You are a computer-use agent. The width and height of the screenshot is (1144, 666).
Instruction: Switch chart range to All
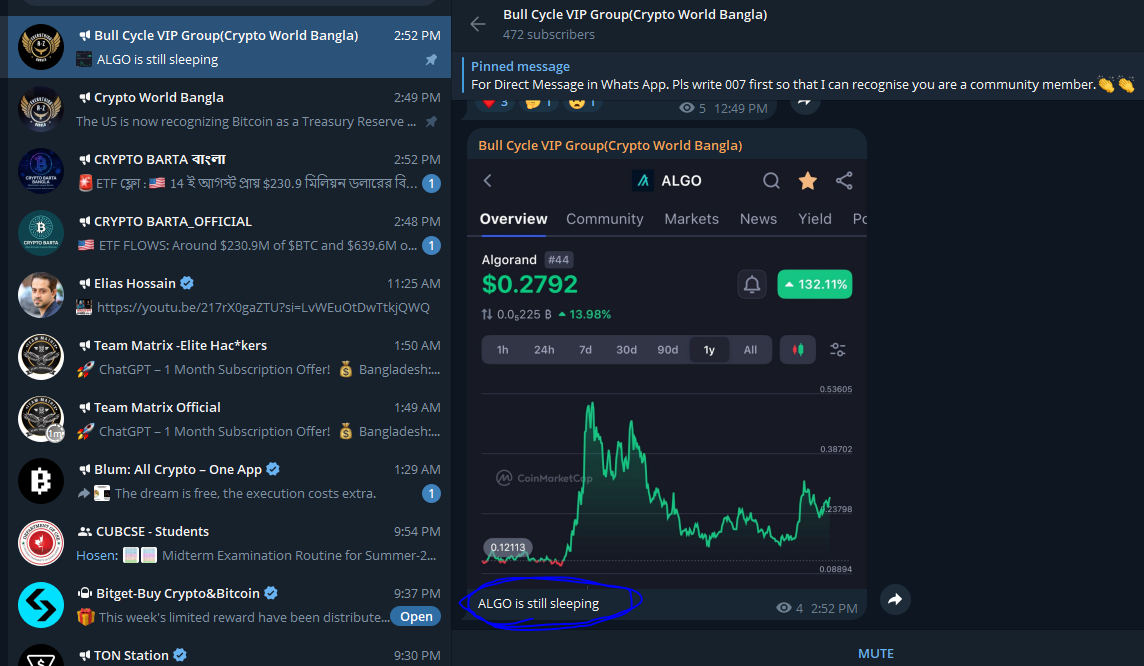click(x=750, y=350)
